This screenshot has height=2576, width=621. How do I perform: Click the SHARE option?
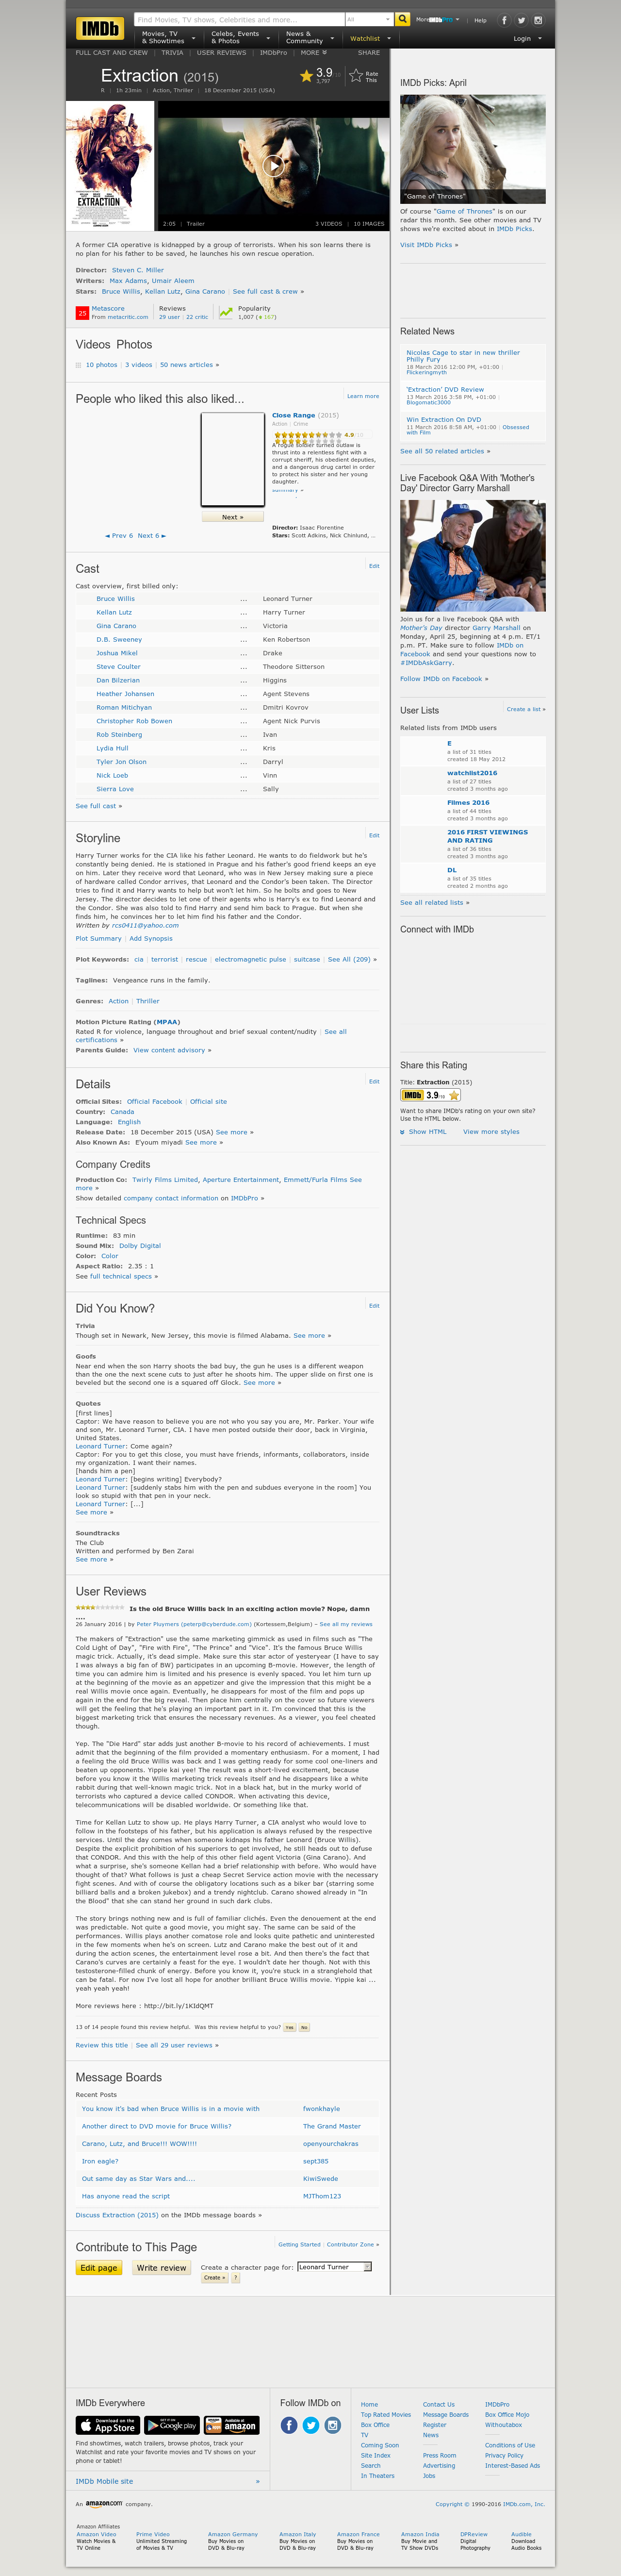(x=369, y=53)
